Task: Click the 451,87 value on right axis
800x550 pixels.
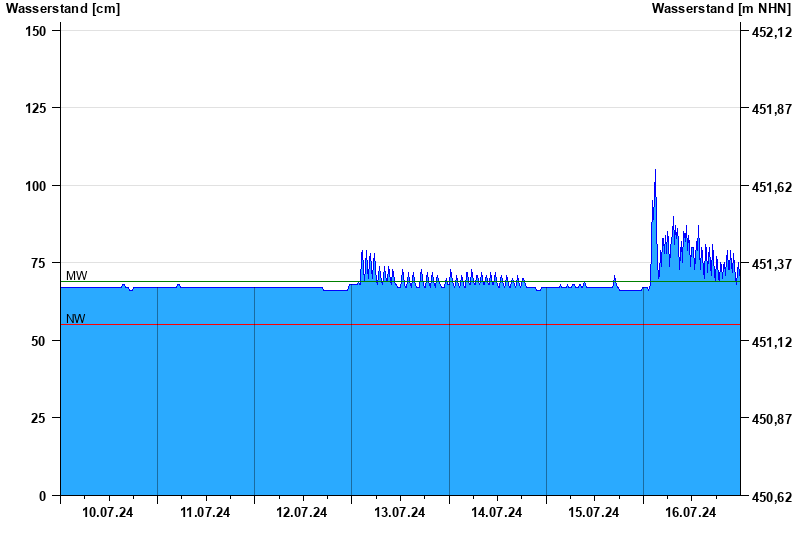Action: point(772,109)
